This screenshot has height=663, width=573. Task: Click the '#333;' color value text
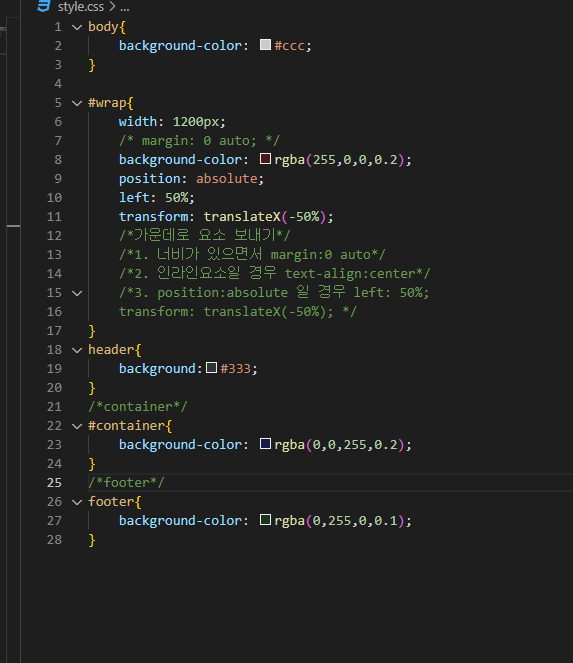tap(239, 369)
